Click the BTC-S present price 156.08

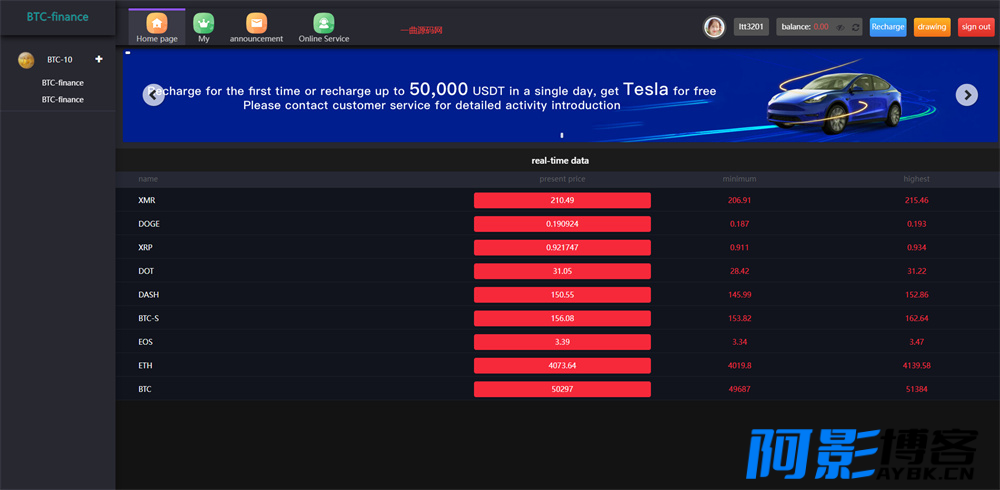(562, 318)
